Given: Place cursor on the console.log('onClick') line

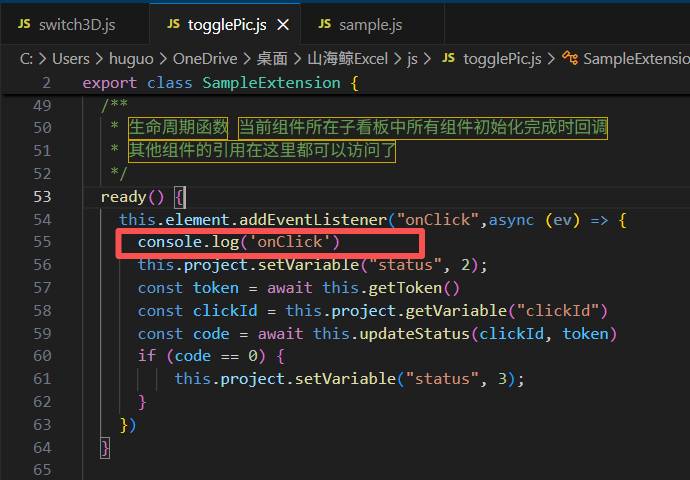Looking at the screenshot, I should pos(239,242).
